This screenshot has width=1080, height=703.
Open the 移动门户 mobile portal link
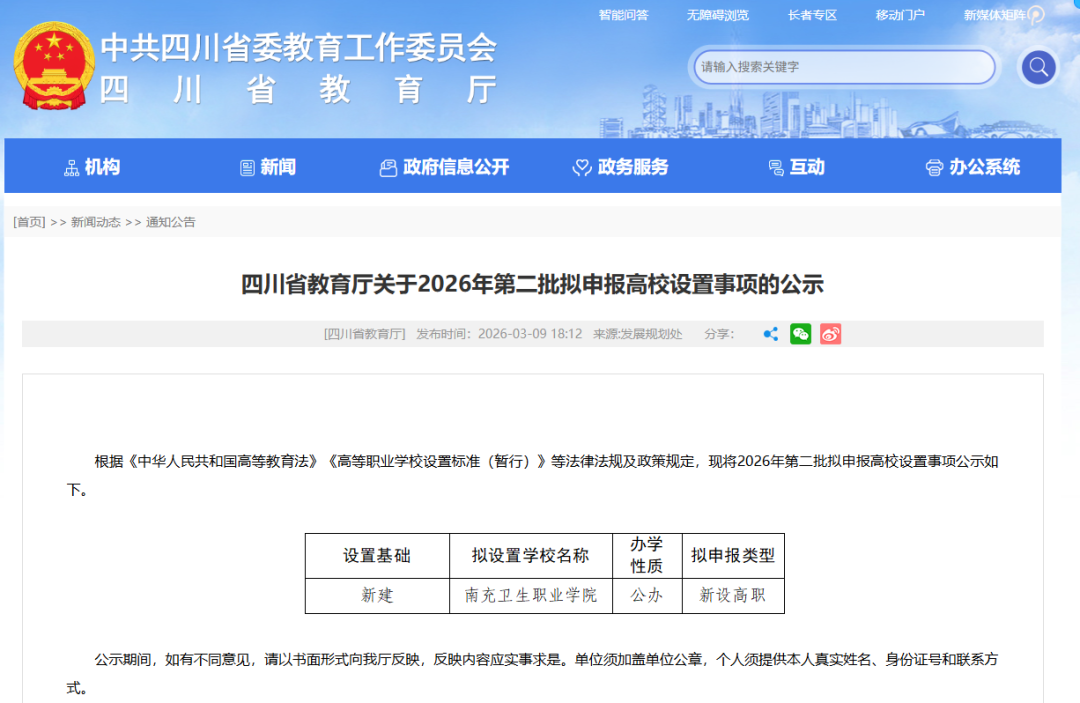click(x=898, y=14)
